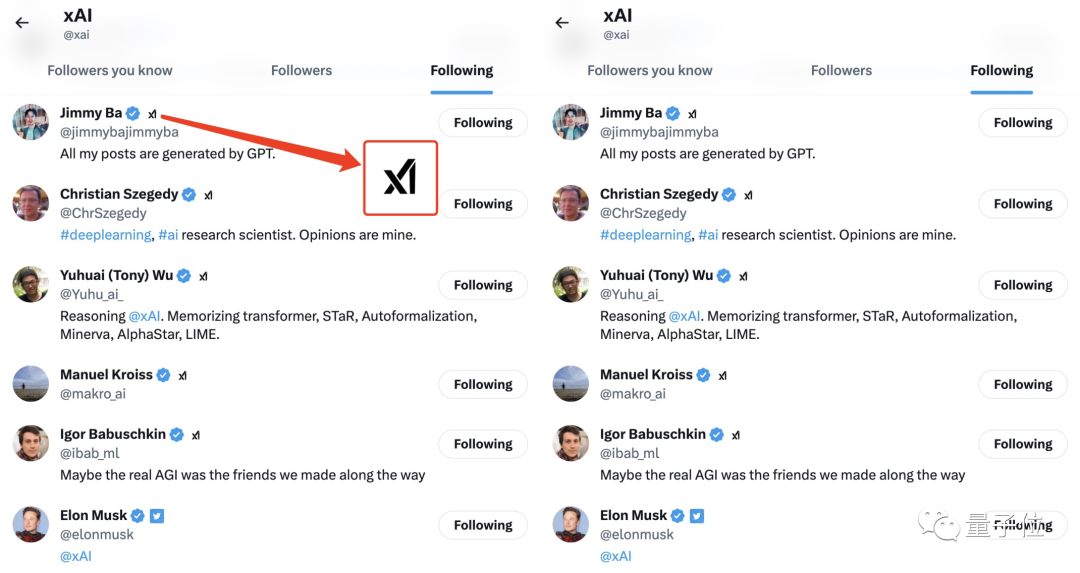The width and height of the screenshot is (1080, 573).
Task: Click xAI affiliation badge beside Christian Szegedy, left panel
Action: [208, 195]
